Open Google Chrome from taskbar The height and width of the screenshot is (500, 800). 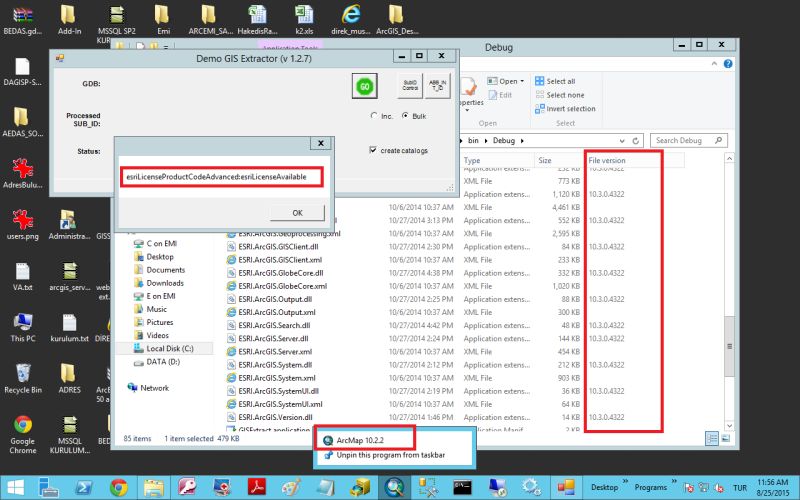118,488
